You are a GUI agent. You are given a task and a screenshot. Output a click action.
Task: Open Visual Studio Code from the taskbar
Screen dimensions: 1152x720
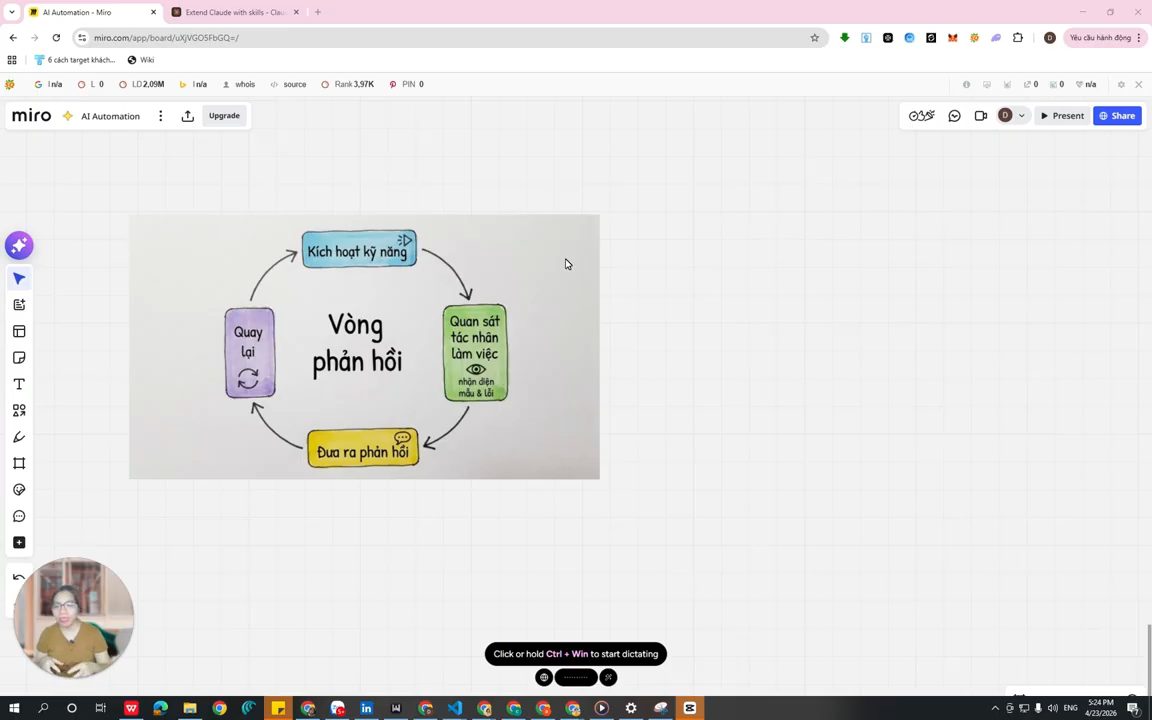455,708
